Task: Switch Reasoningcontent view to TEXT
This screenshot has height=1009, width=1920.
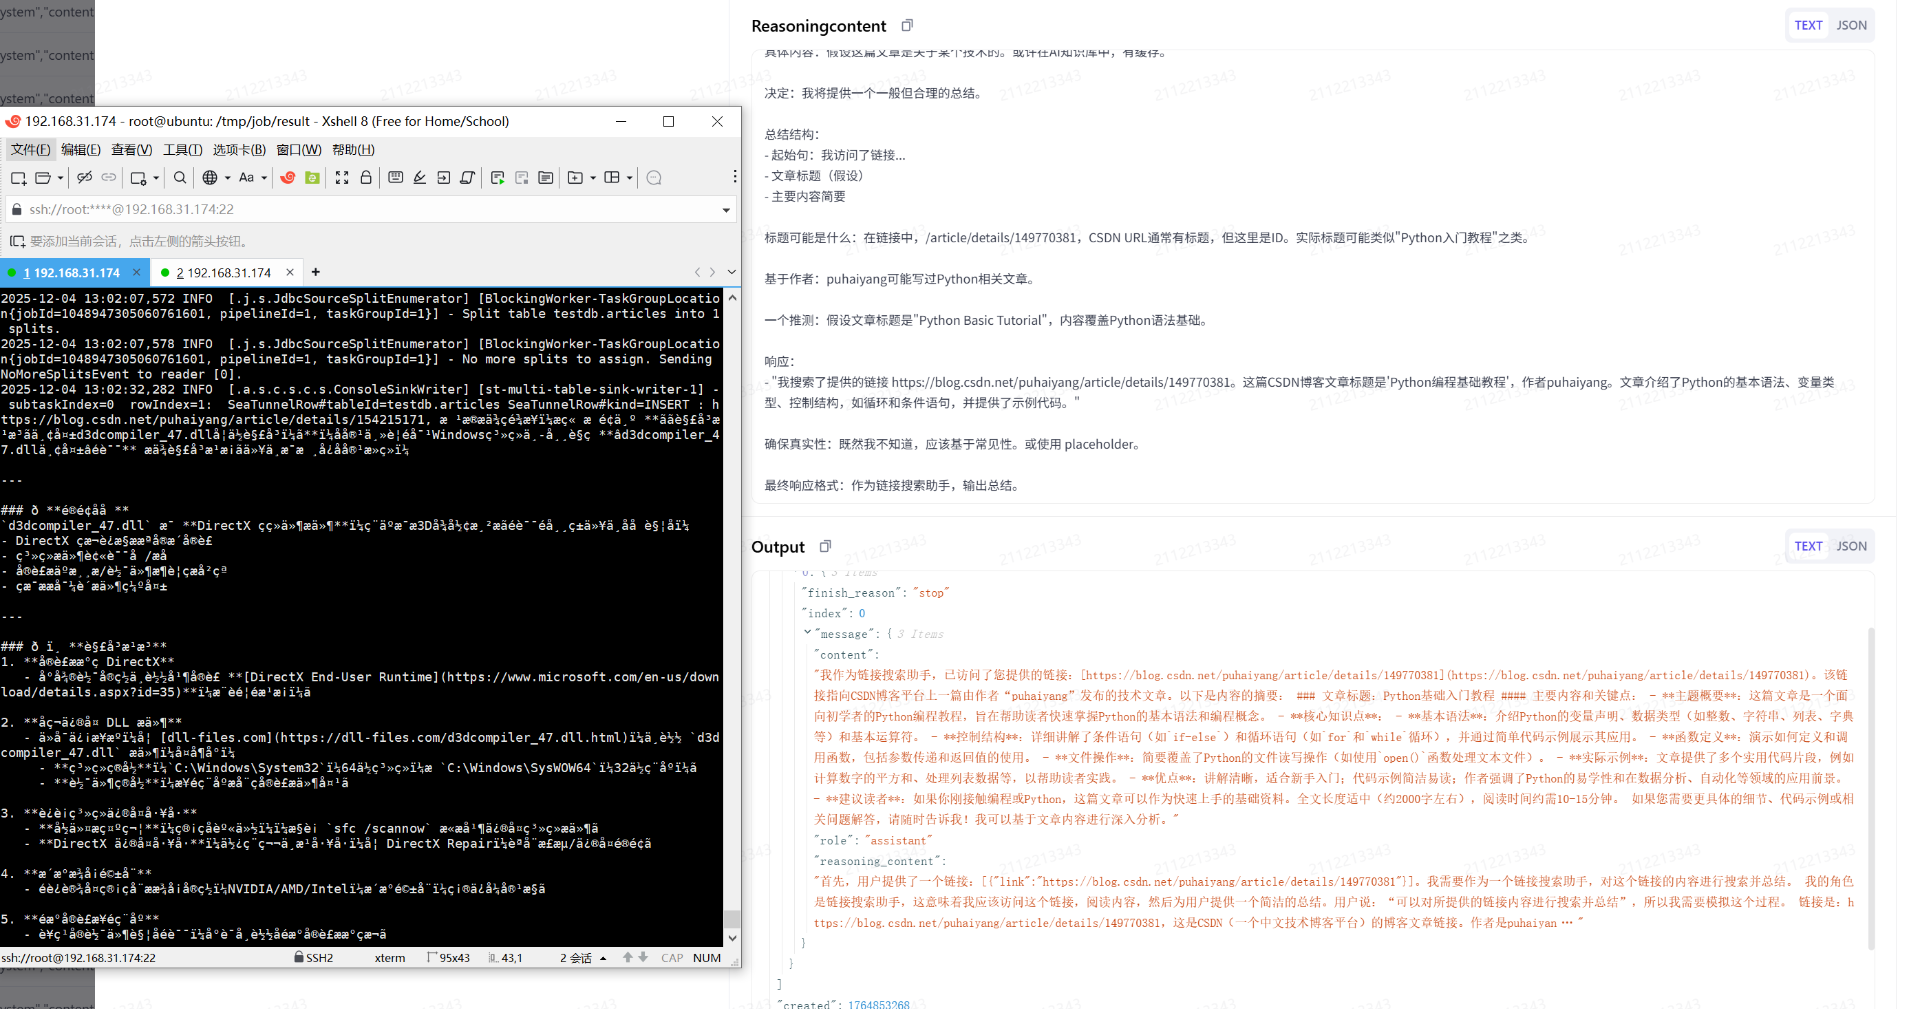Action: coord(1808,26)
